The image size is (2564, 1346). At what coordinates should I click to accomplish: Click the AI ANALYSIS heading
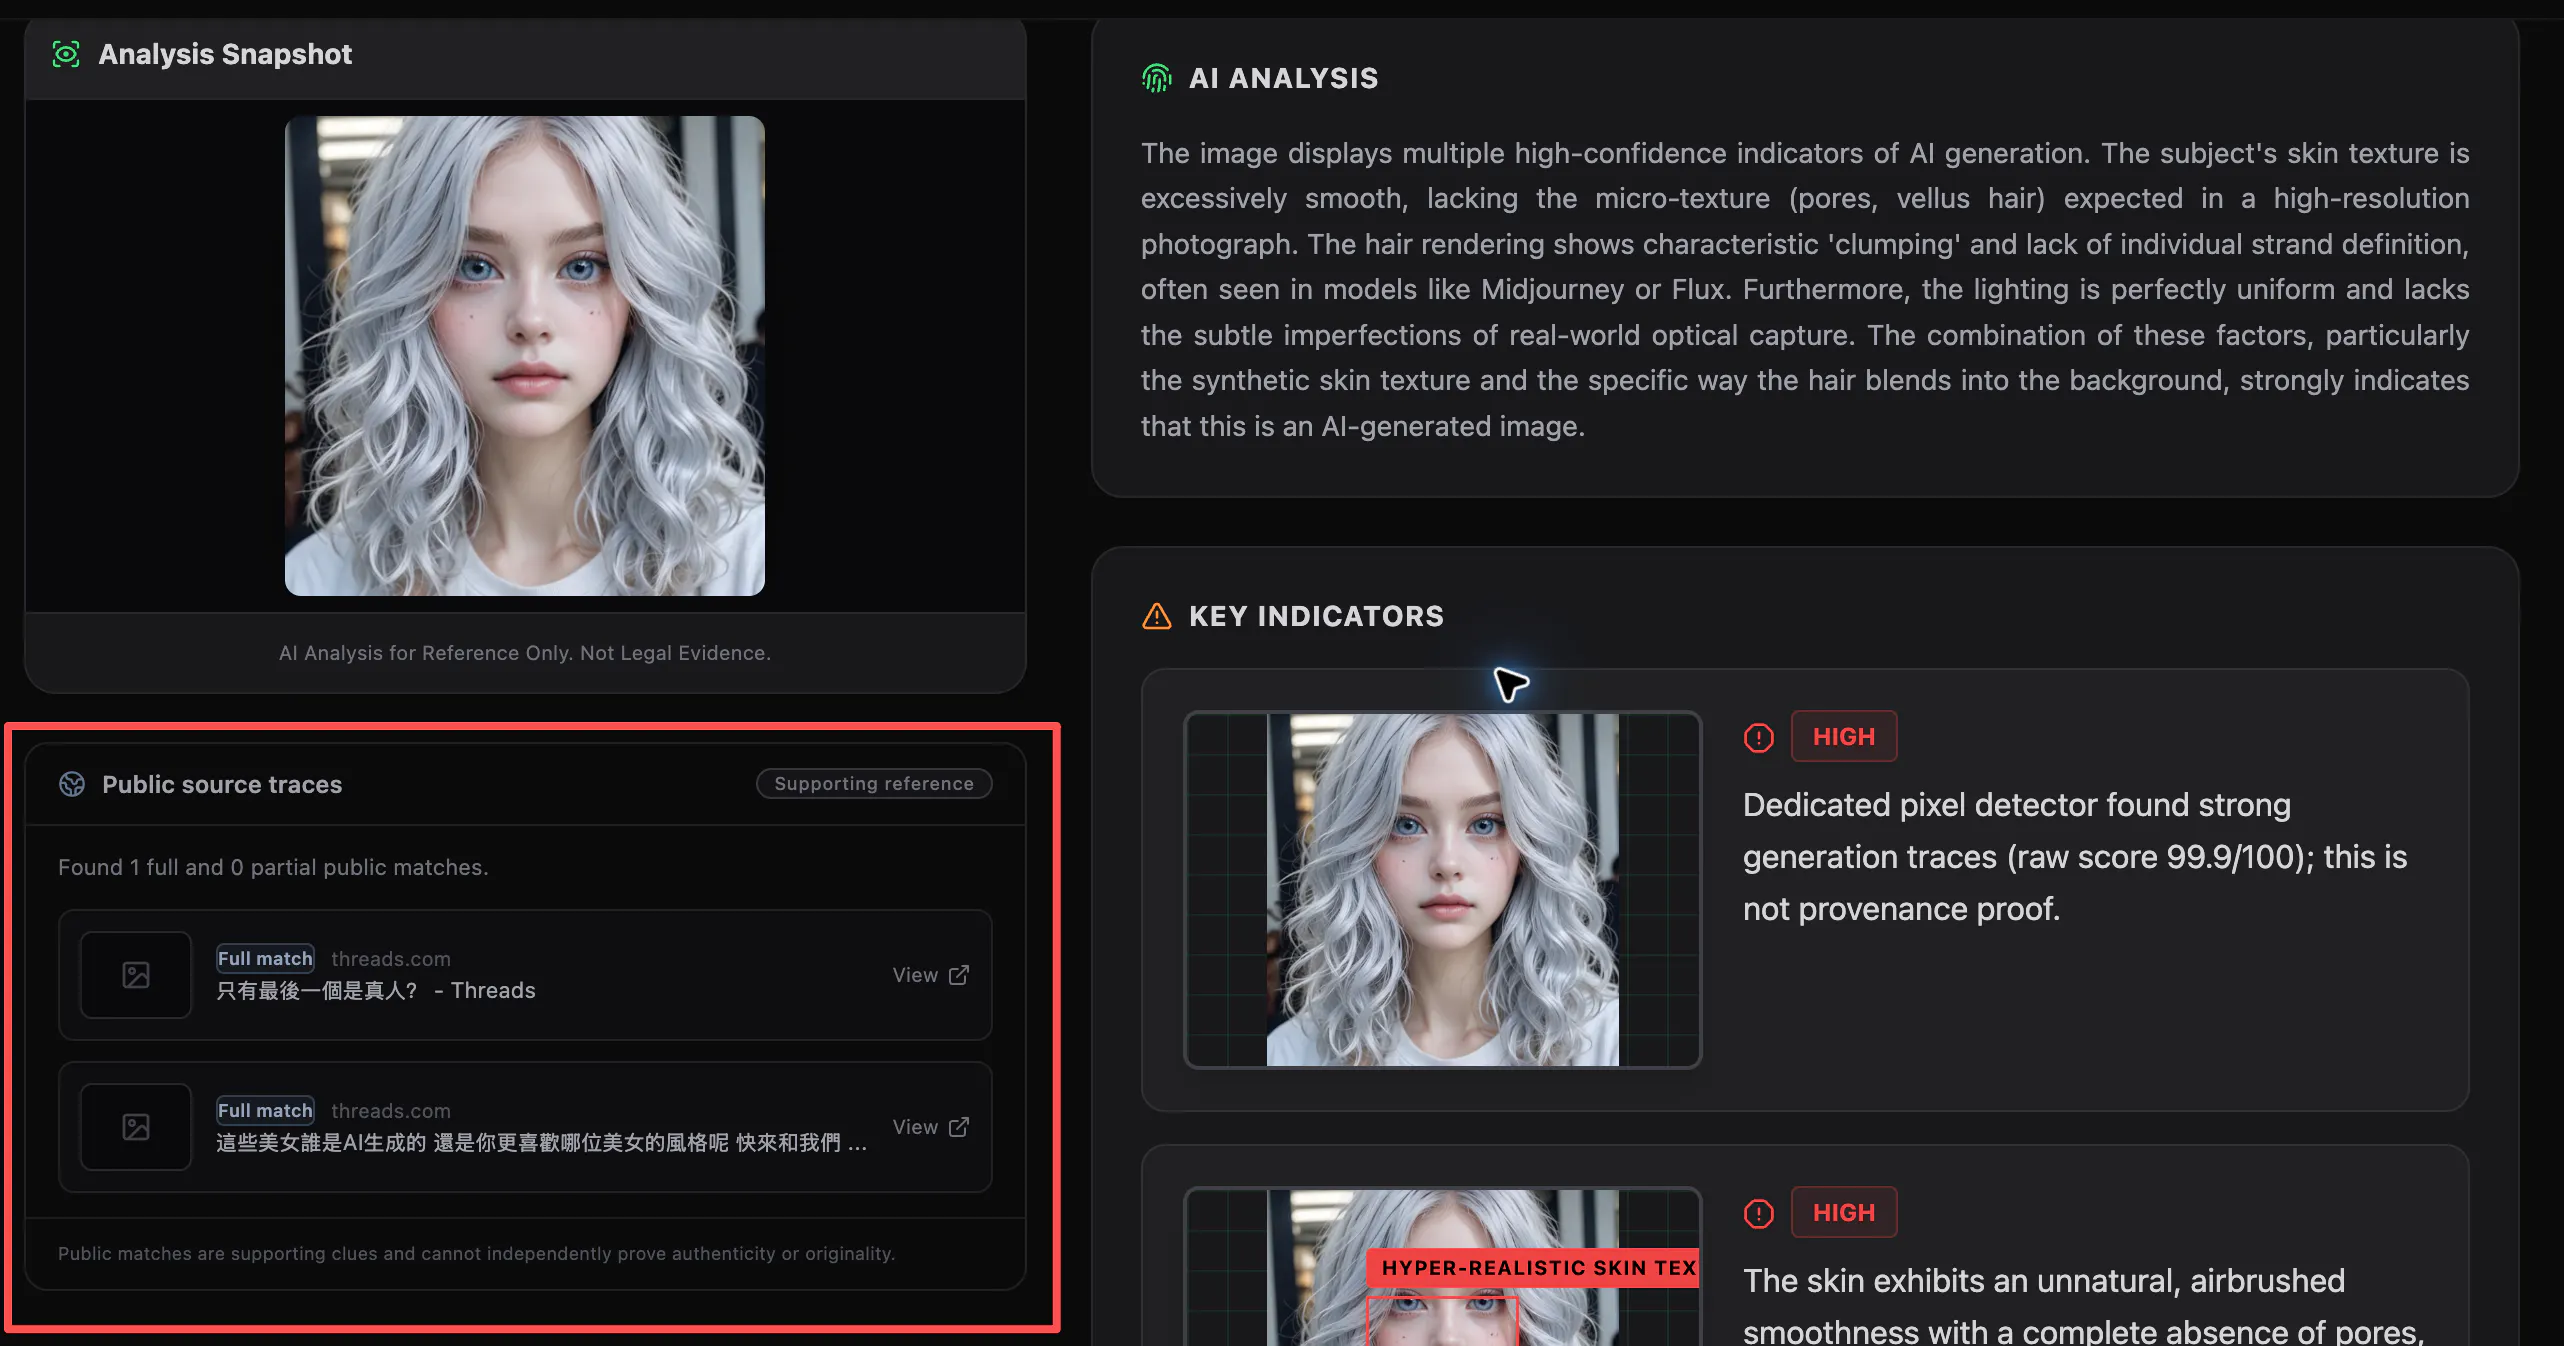(x=1283, y=78)
